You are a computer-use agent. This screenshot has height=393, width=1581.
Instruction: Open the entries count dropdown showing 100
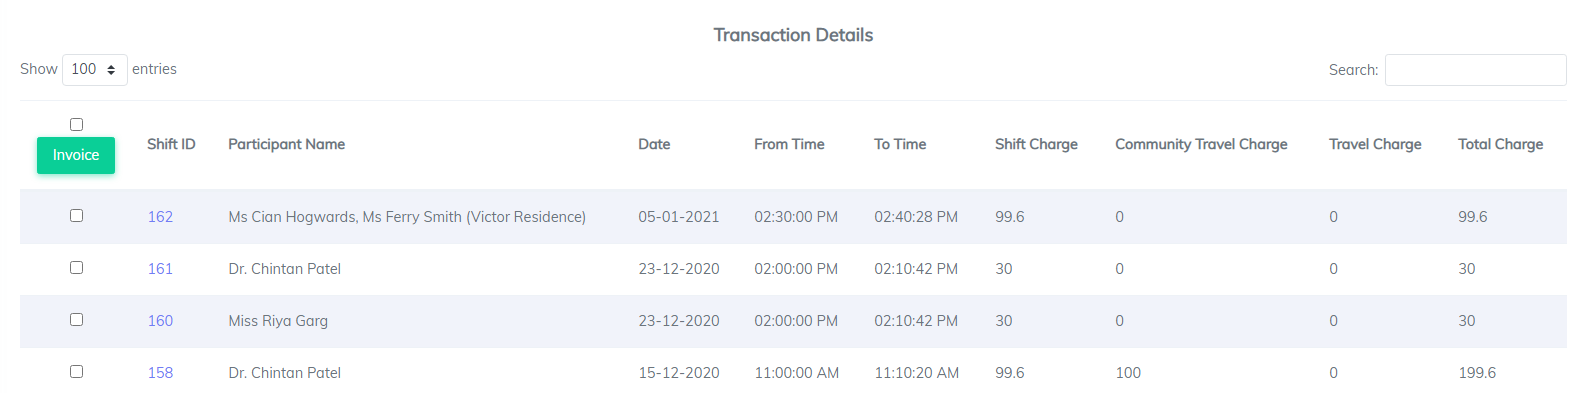pos(94,69)
